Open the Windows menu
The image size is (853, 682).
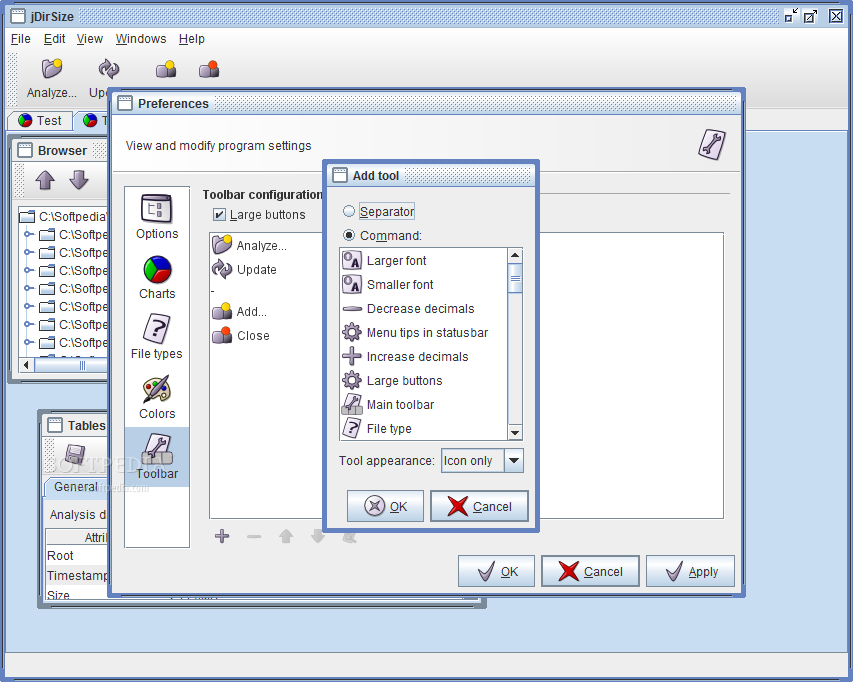[141, 39]
